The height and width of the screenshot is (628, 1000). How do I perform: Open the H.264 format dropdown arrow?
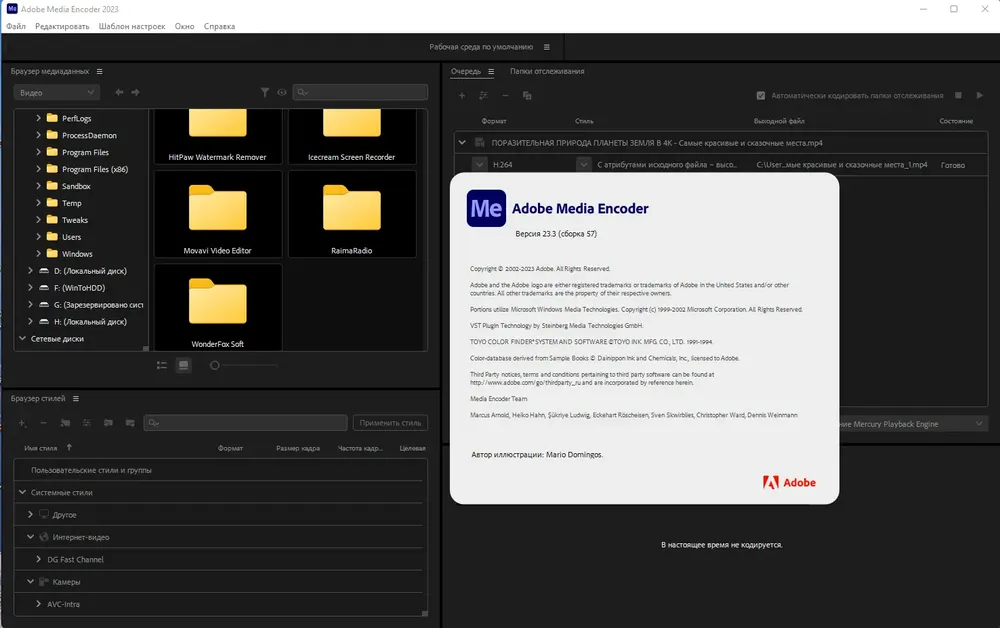click(480, 164)
